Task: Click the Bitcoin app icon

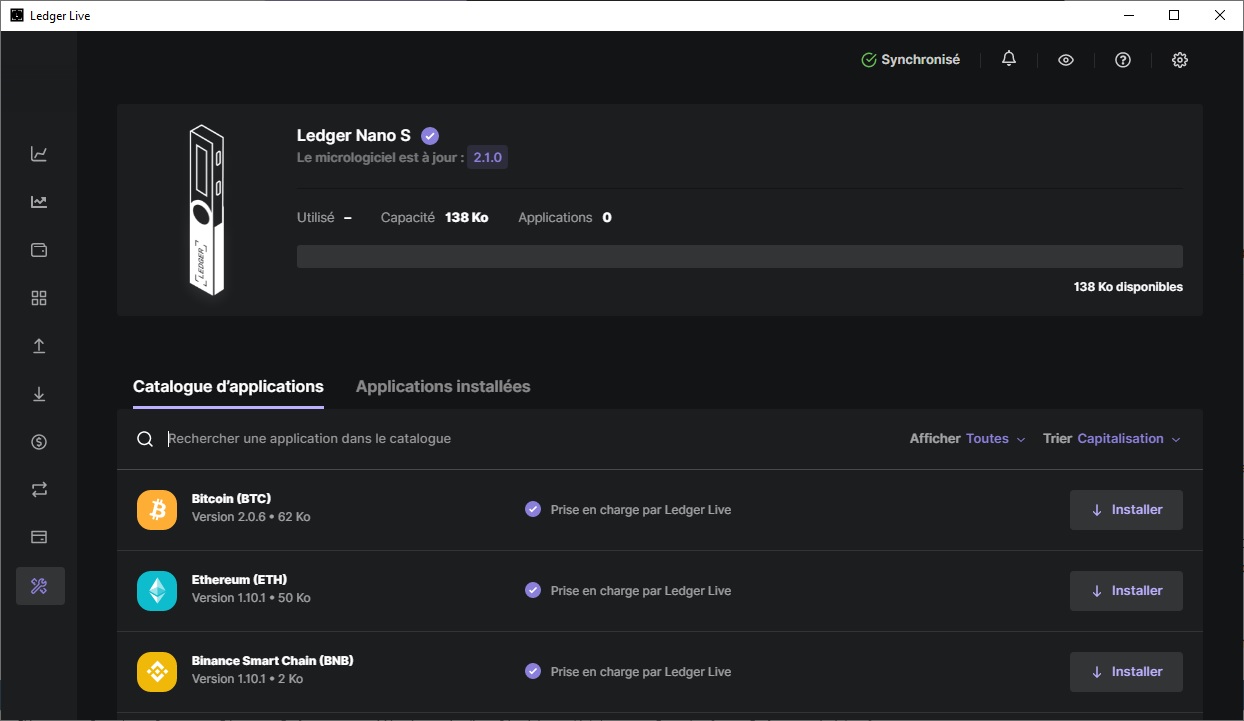Action: 157,510
